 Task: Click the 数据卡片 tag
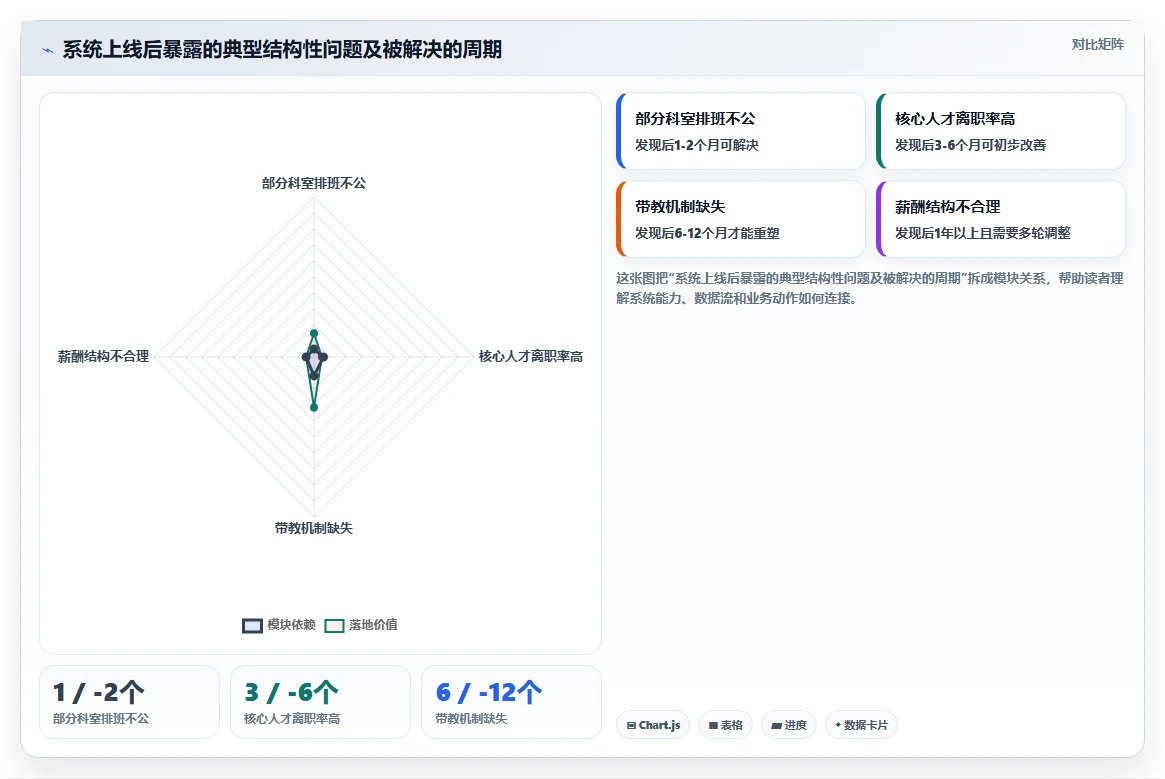tap(861, 725)
